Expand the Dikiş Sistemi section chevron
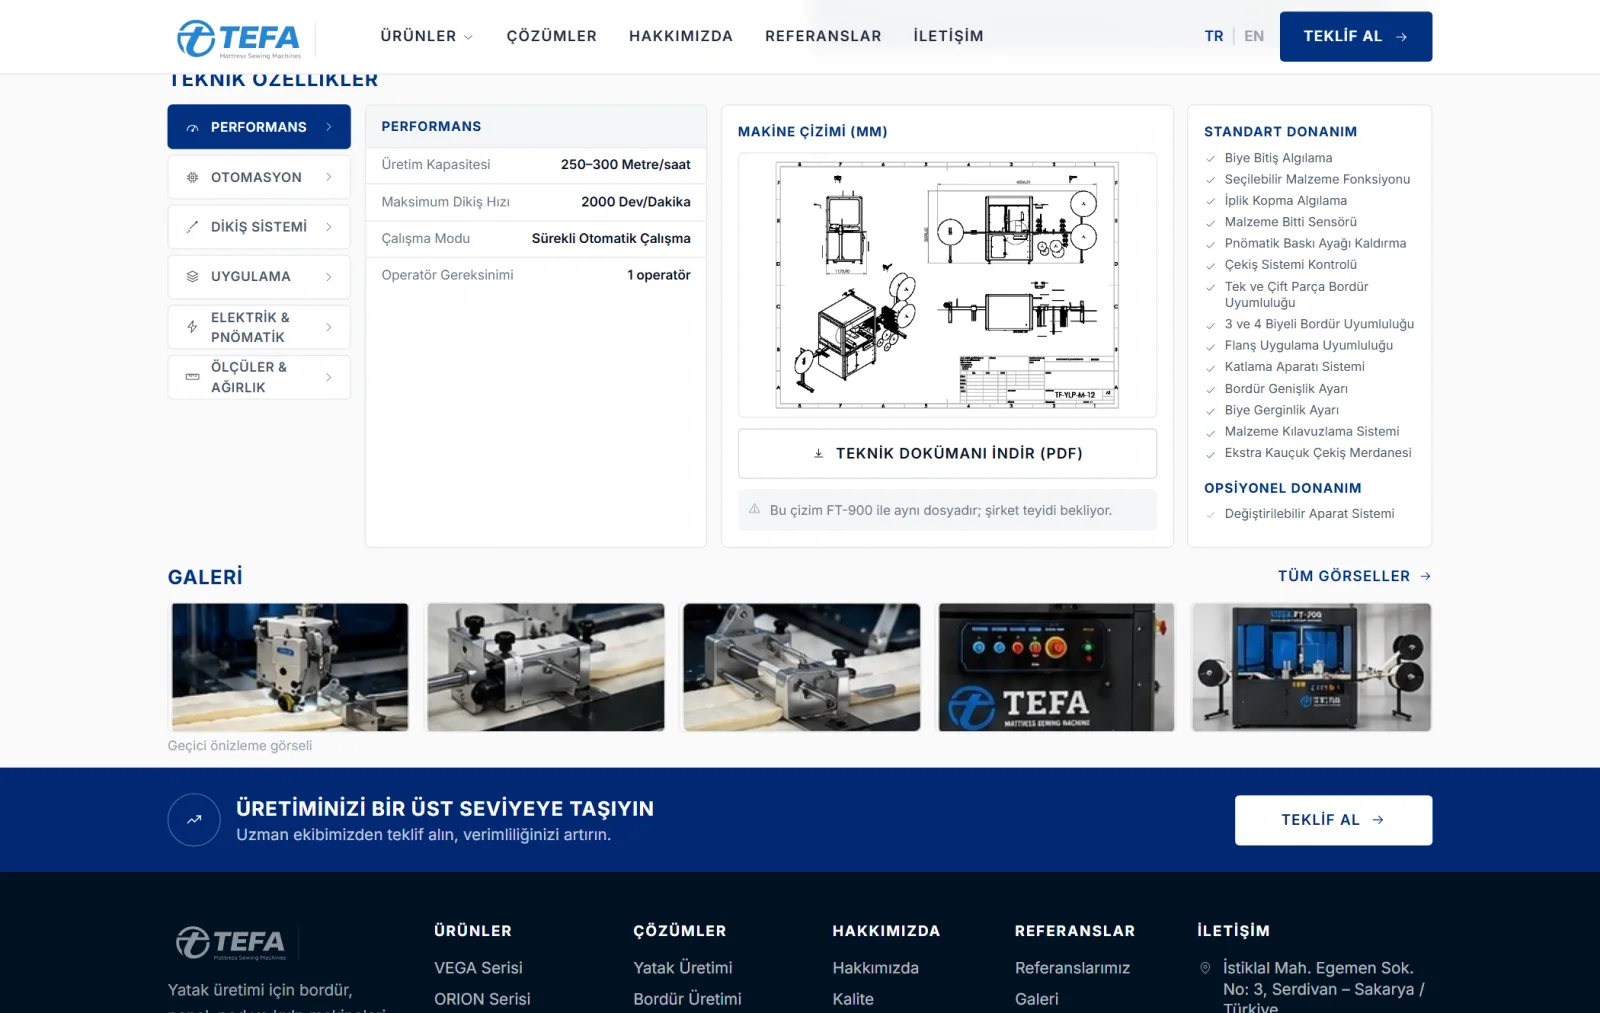 point(329,227)
